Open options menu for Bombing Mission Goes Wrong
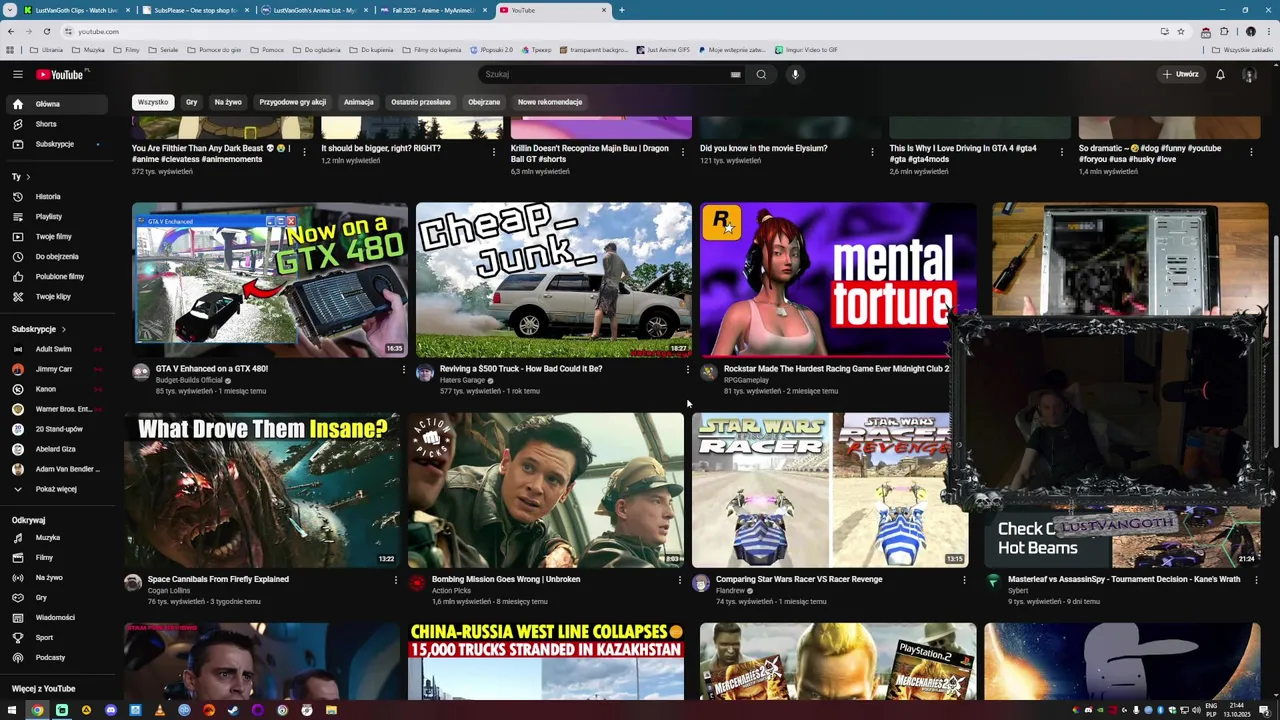The image size is (1280, 720). point(680,580)
